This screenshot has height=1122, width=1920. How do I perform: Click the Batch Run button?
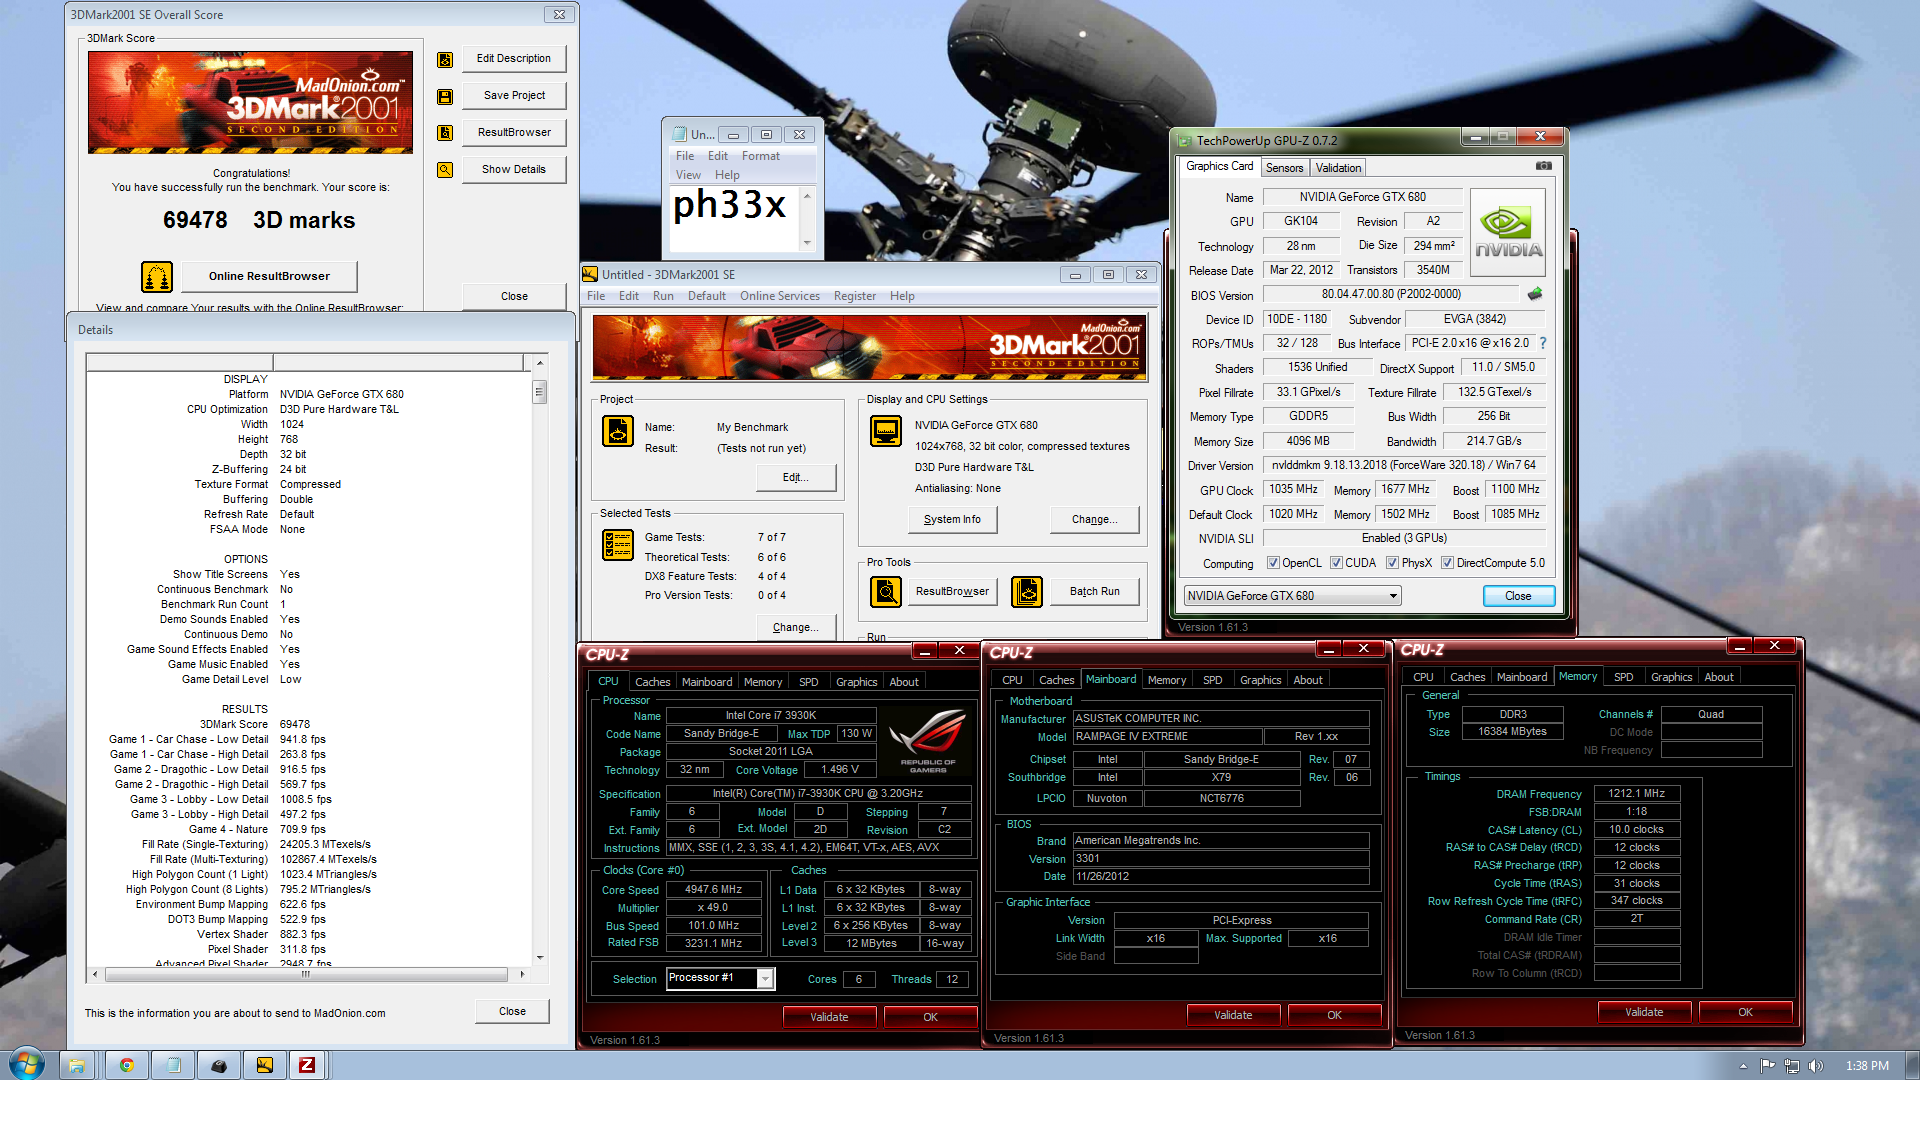click(1094, 592)
